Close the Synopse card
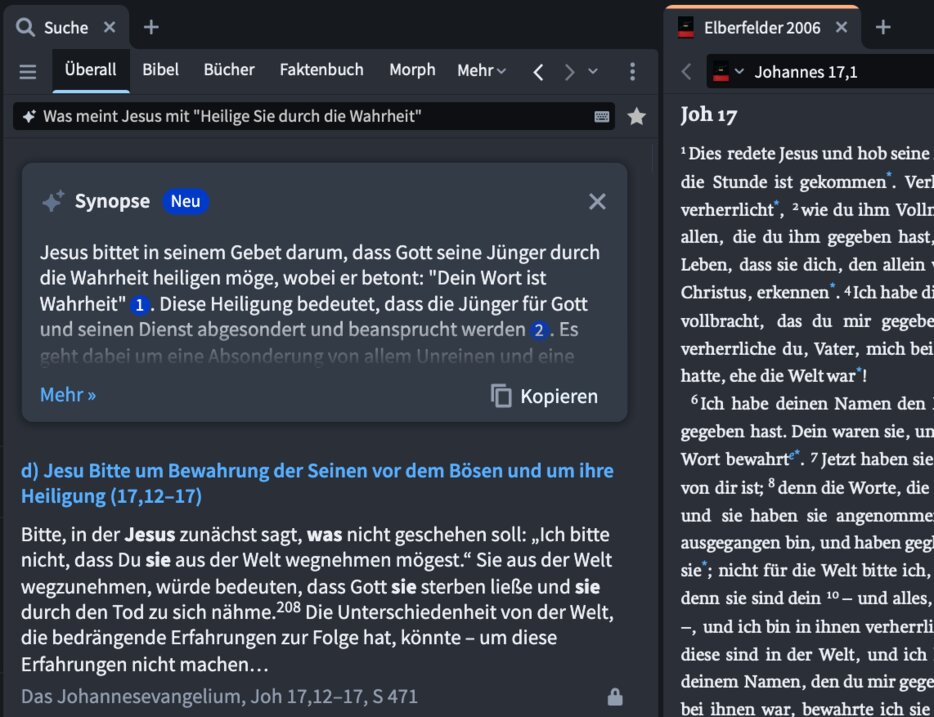The height and width of the screenshot is (717, 934). point(597,201)
